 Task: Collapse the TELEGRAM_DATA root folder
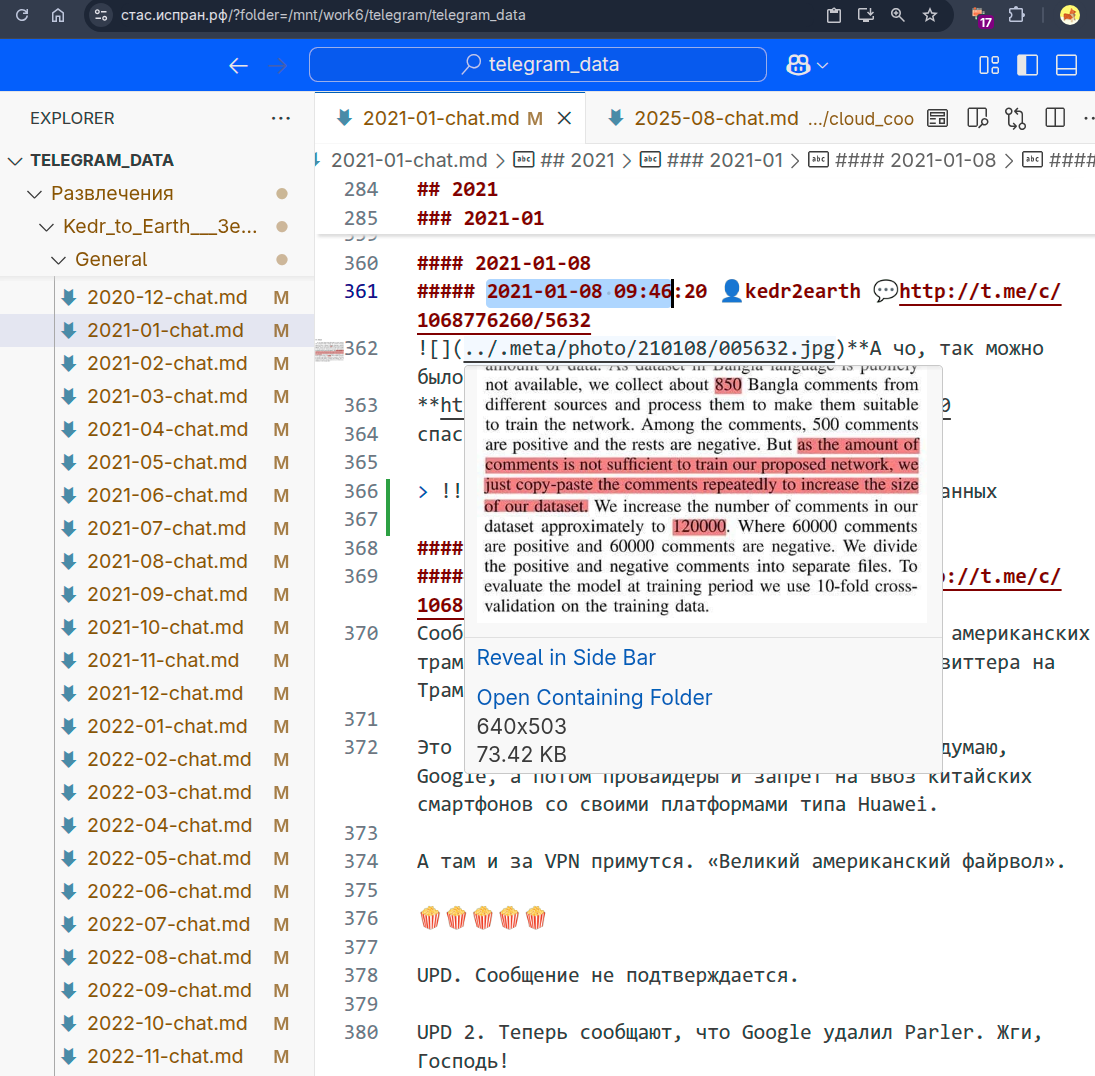(16, 160)
